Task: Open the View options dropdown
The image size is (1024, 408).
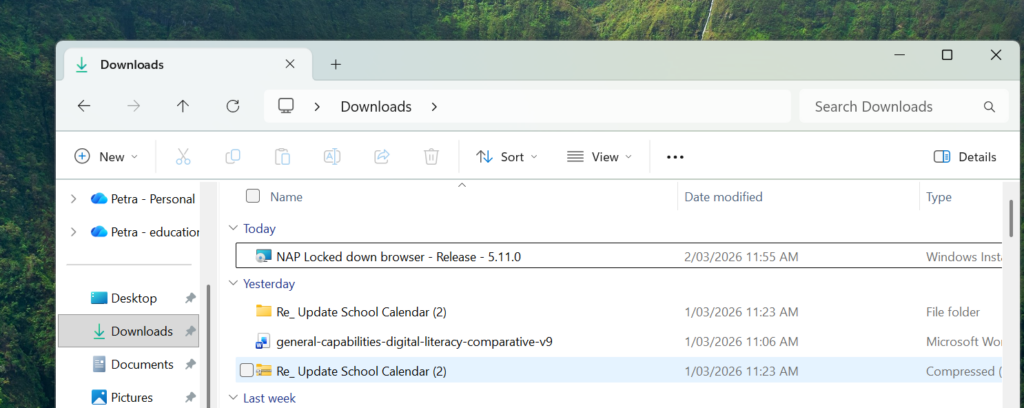Action: [599, 156]
